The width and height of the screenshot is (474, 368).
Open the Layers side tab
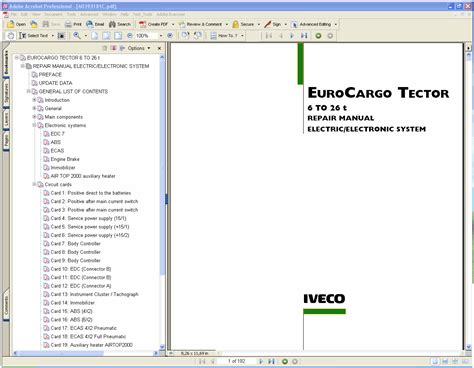coord(6,119)
